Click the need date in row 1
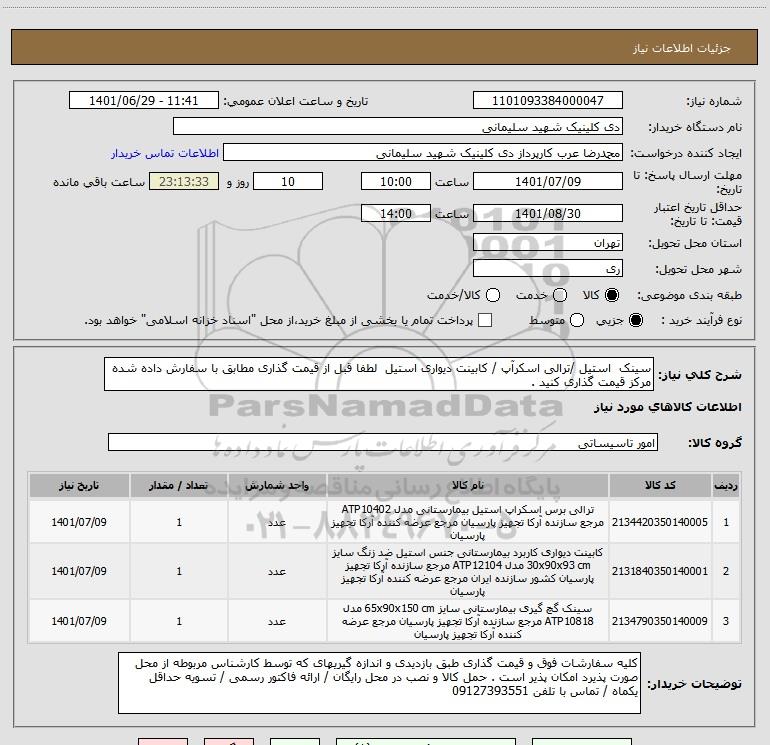This screenshot has width=770, height=745. (79, 522)
